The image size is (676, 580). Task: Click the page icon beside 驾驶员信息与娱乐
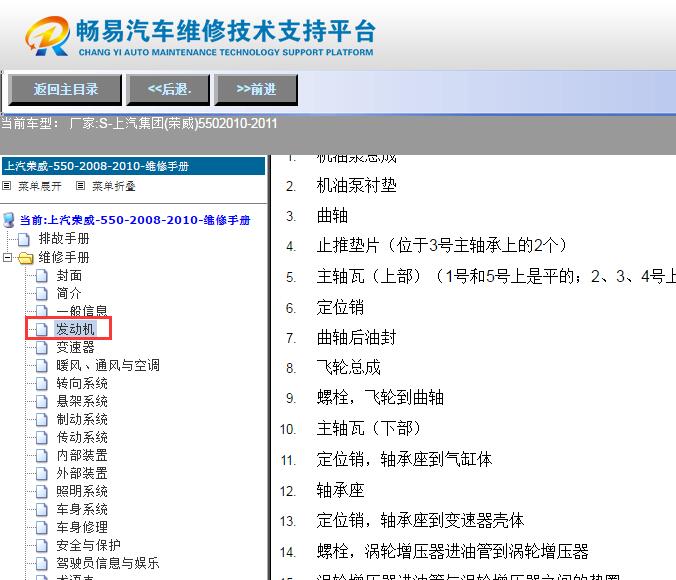(x=41, y=564)
